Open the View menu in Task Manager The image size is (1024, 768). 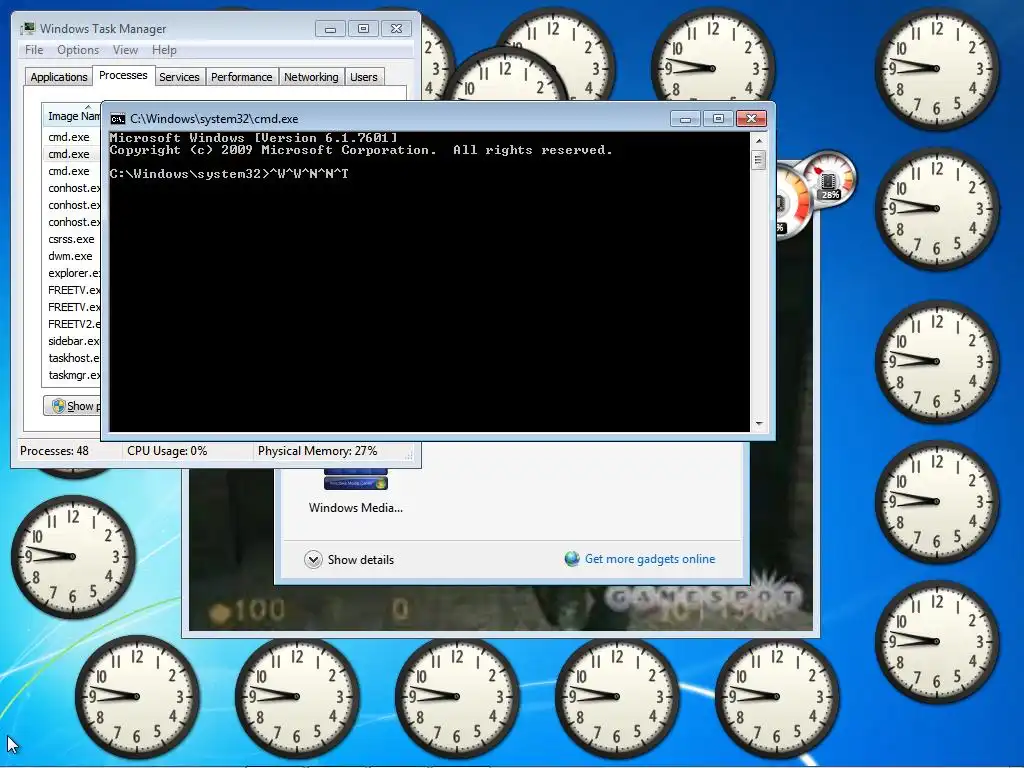[x=125, y=50]
